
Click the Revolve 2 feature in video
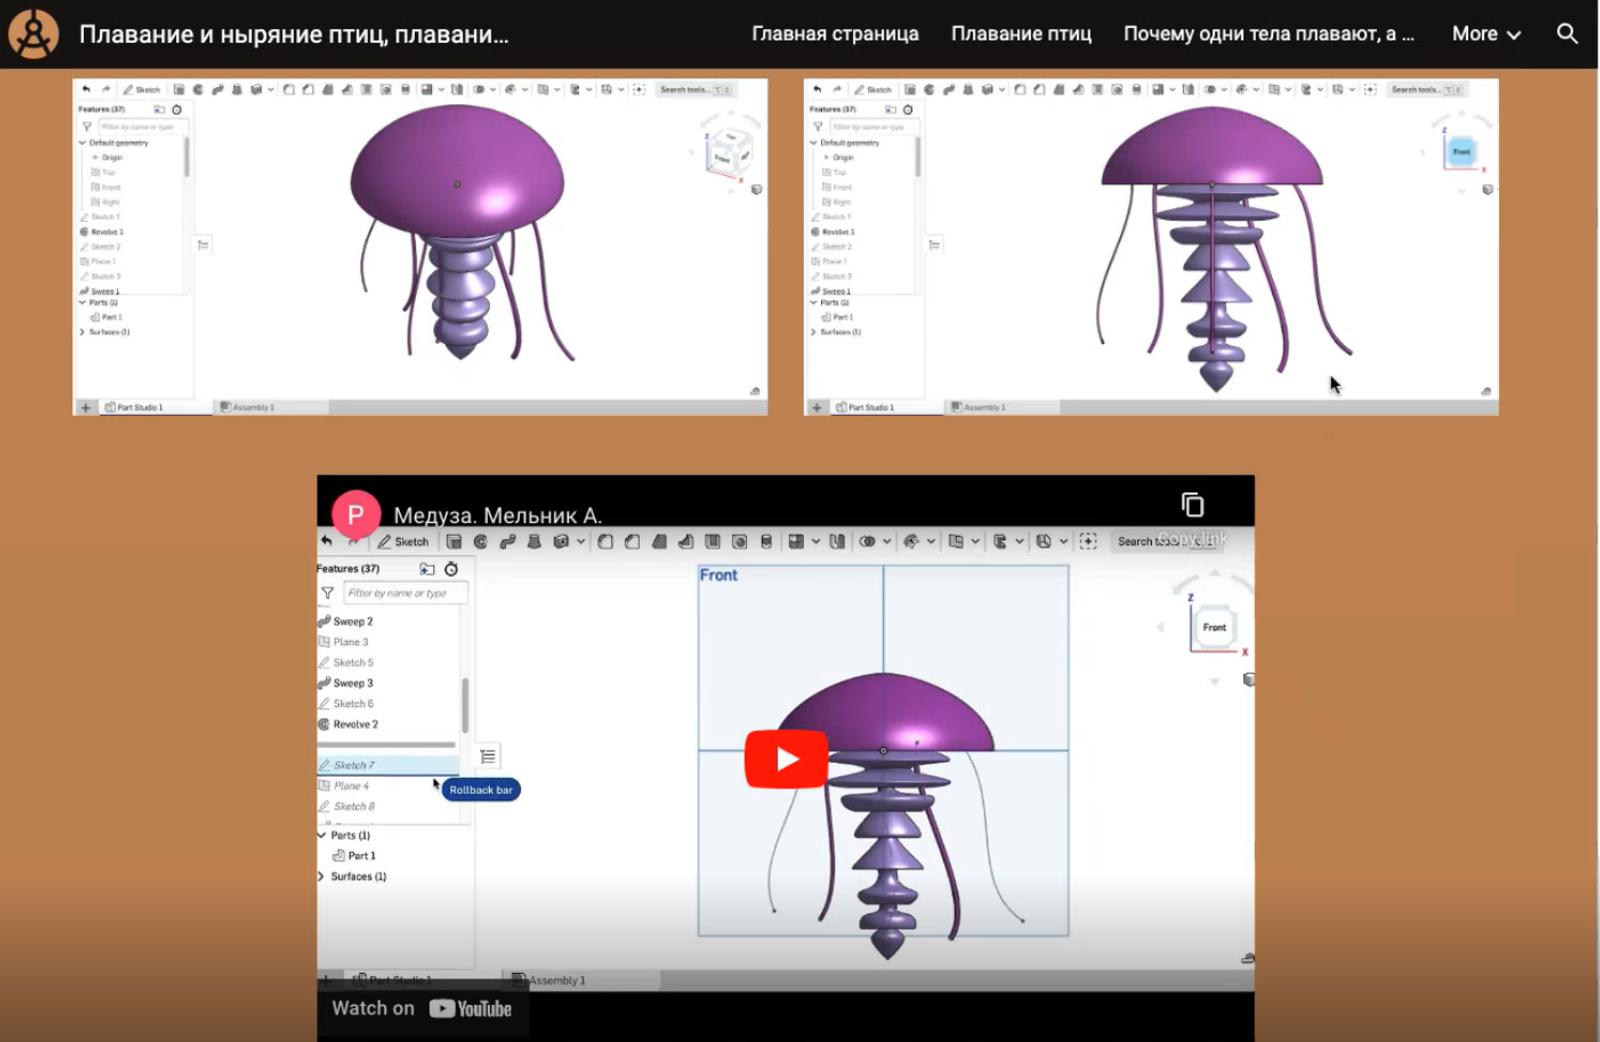[x=355, y=724]
